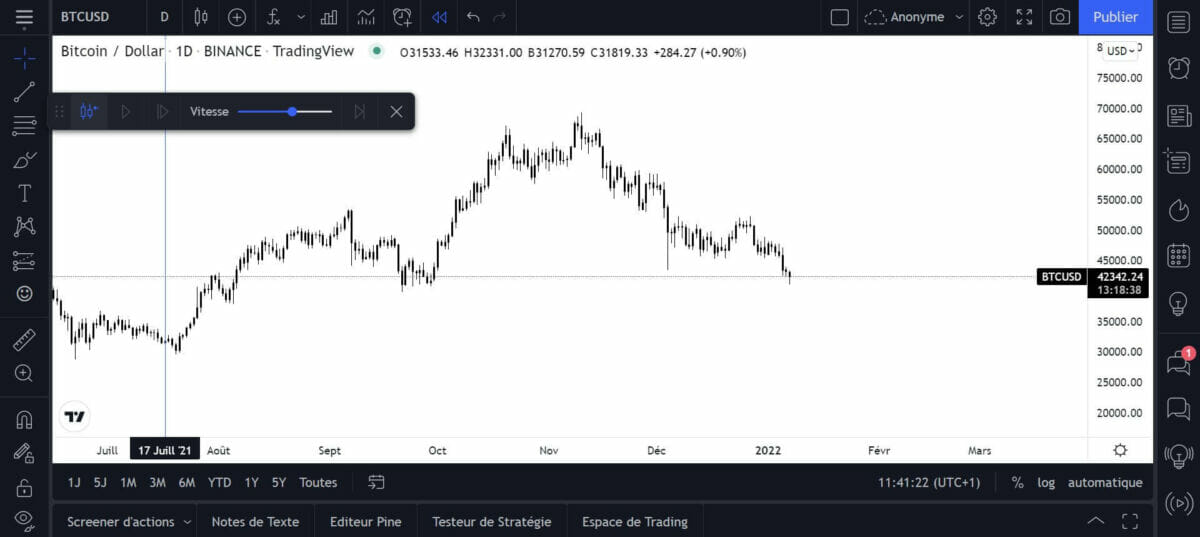1200x537 pixels.
Task: Take a chart snapshot with camera icon
Action: click(1059, 17)
